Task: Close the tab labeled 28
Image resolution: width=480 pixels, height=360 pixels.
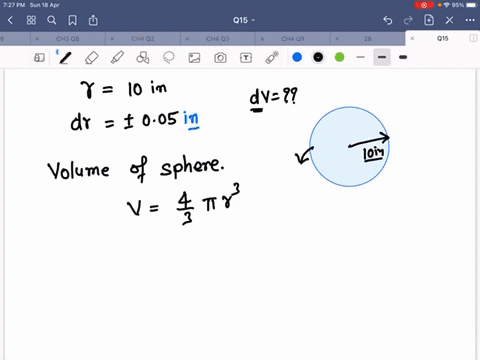Action: pyautogui.click(x=337, y=39)
